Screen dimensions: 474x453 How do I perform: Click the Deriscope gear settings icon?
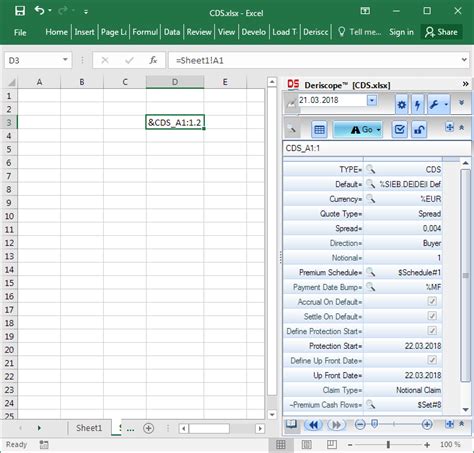click(402, 105)
